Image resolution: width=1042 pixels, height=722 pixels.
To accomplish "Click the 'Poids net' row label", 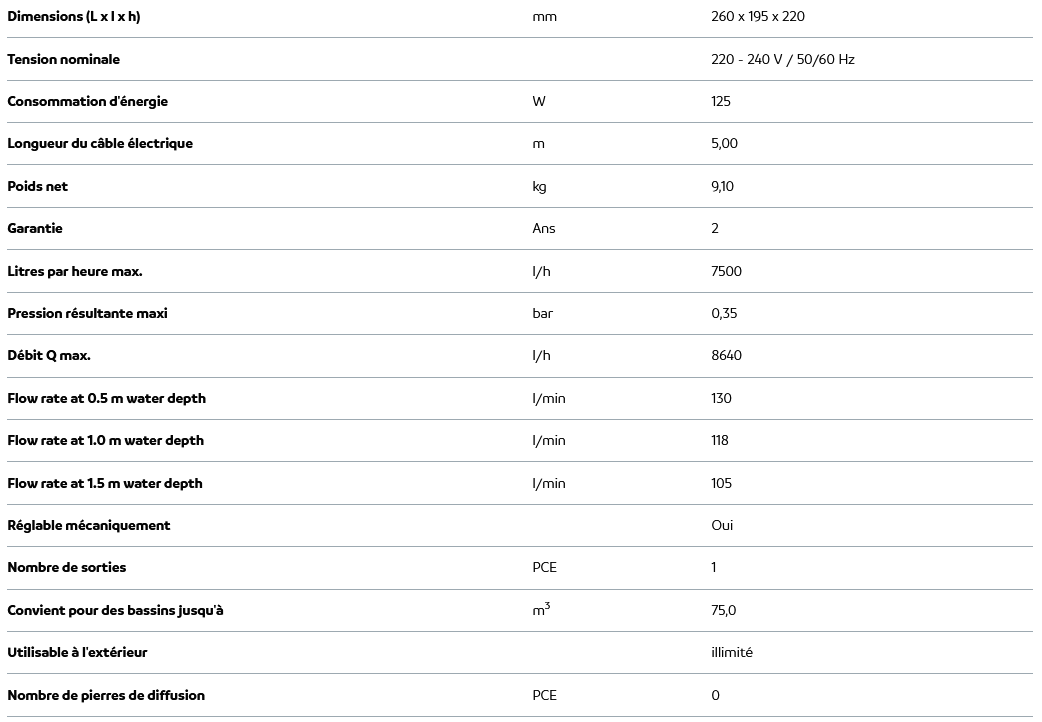I will [x=38, y=186].
